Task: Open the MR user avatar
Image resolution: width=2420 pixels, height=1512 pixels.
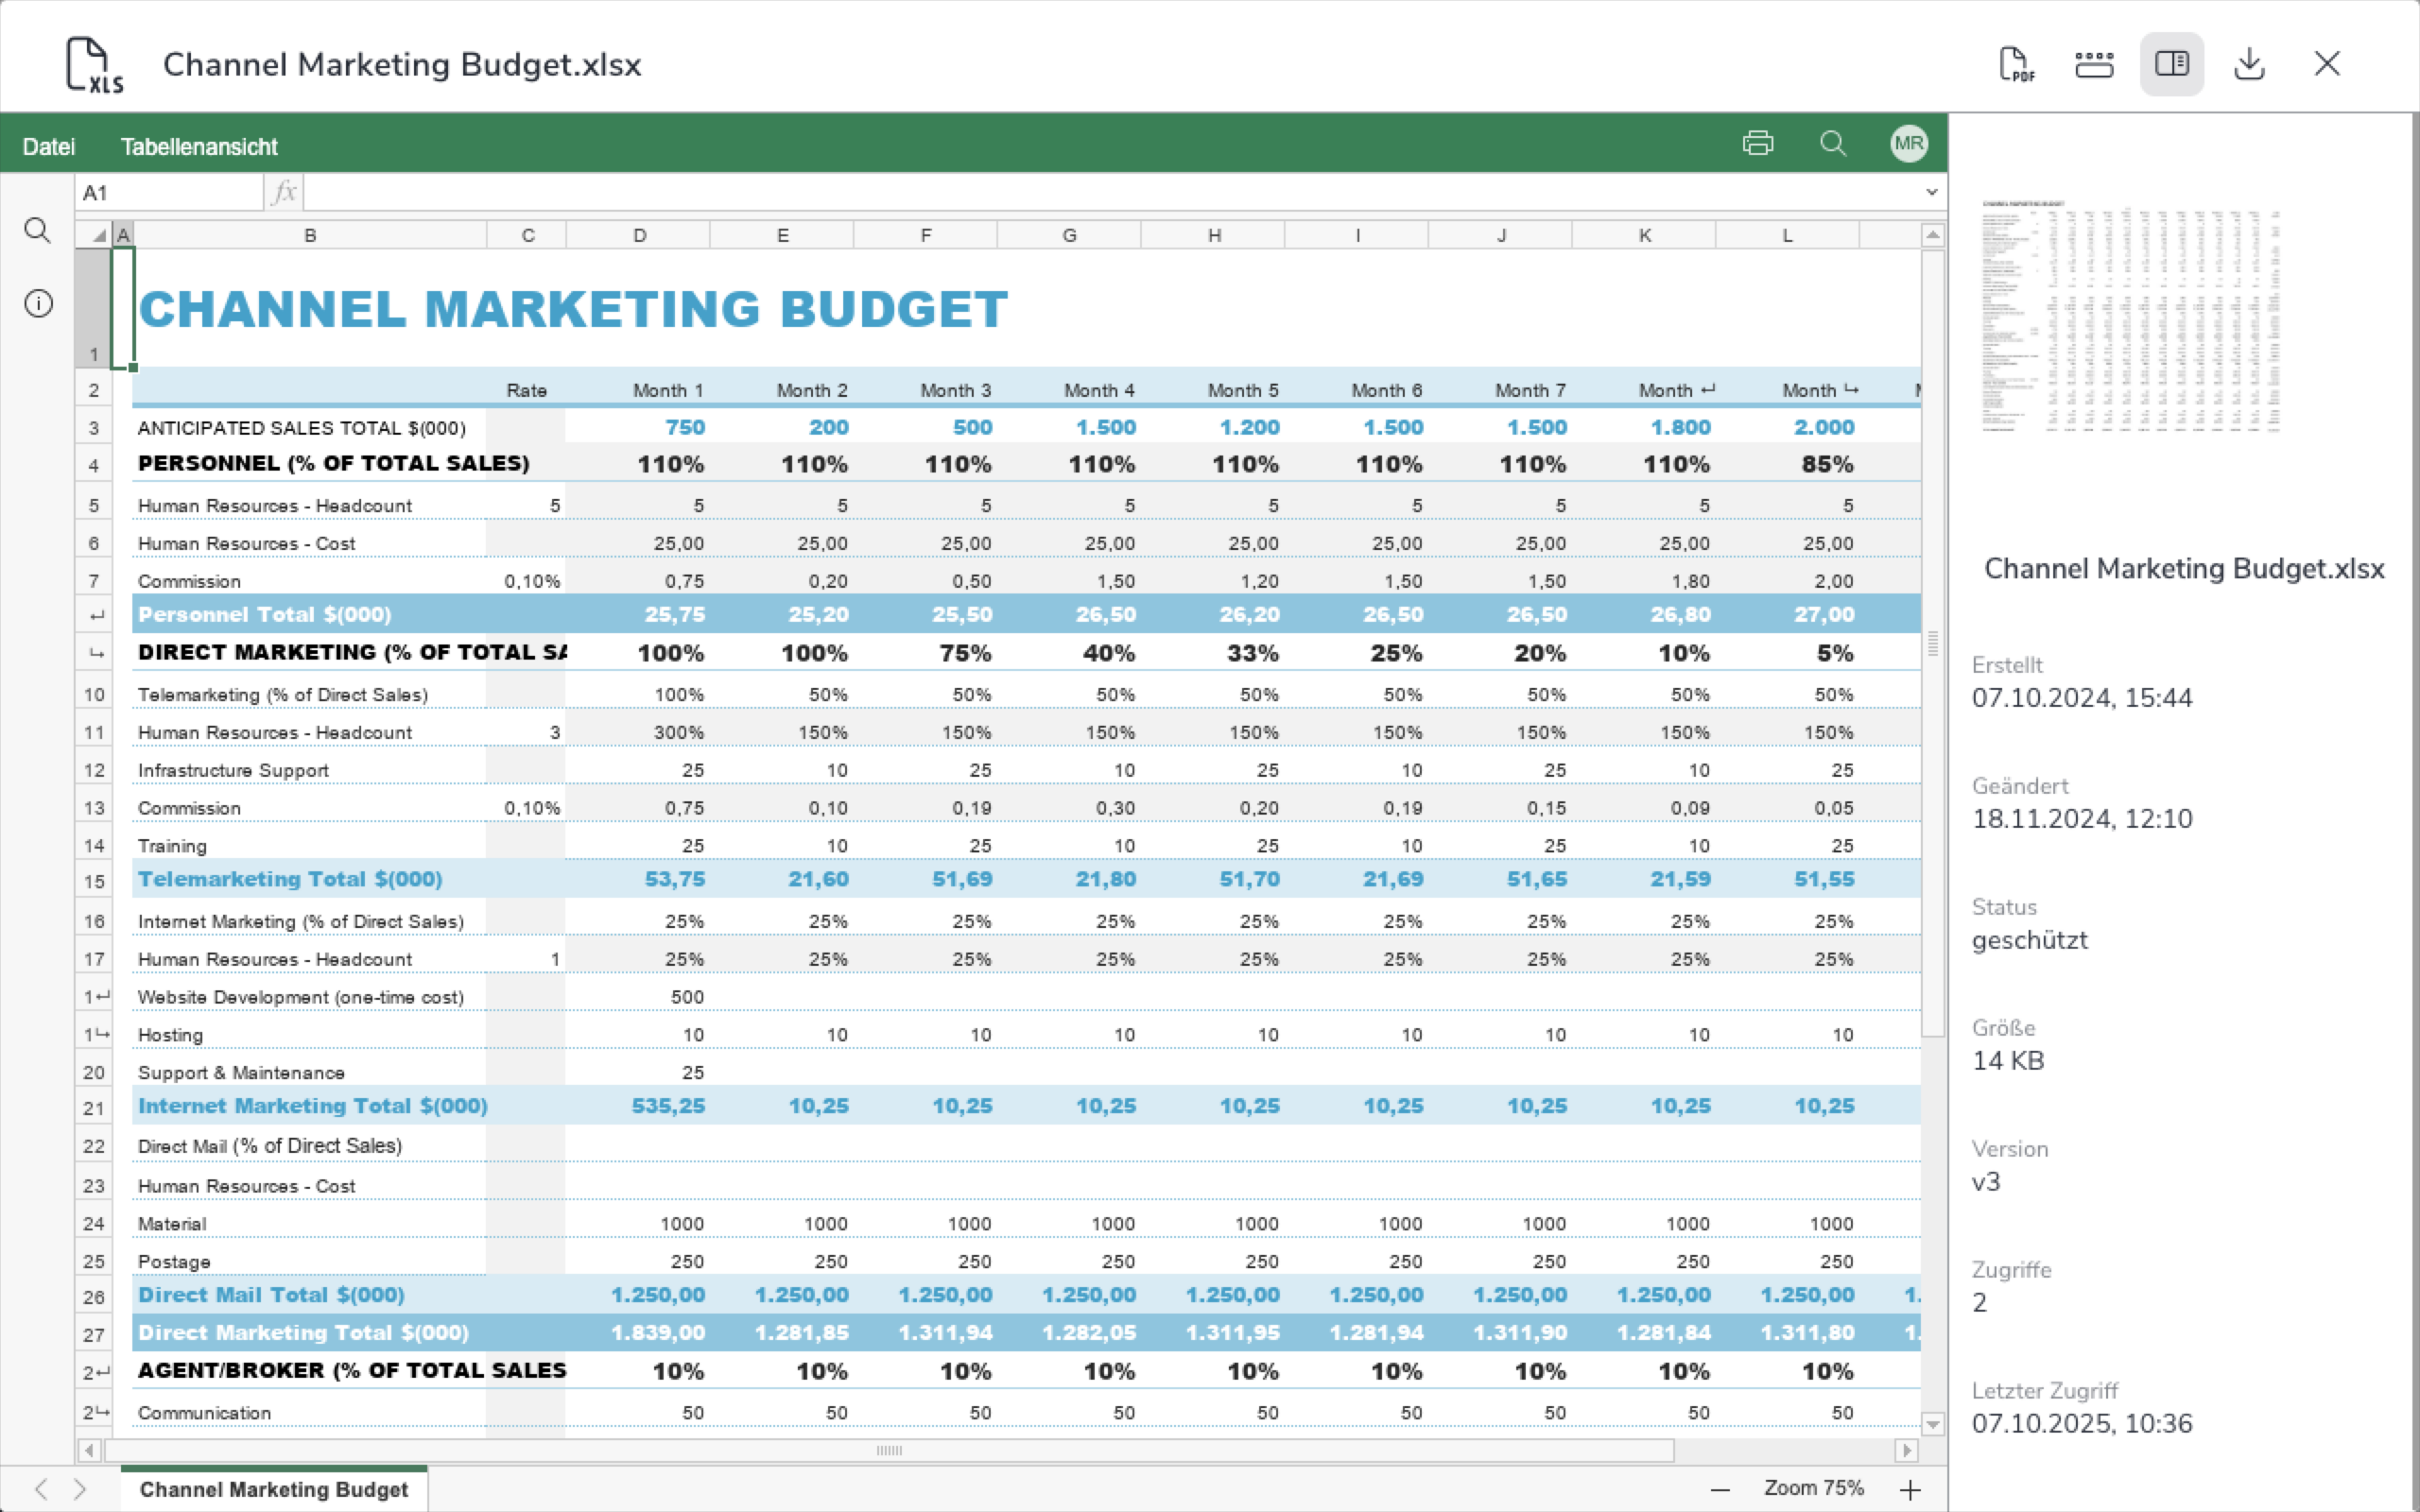Action: pyautogui.click(x=1908, y=143)
